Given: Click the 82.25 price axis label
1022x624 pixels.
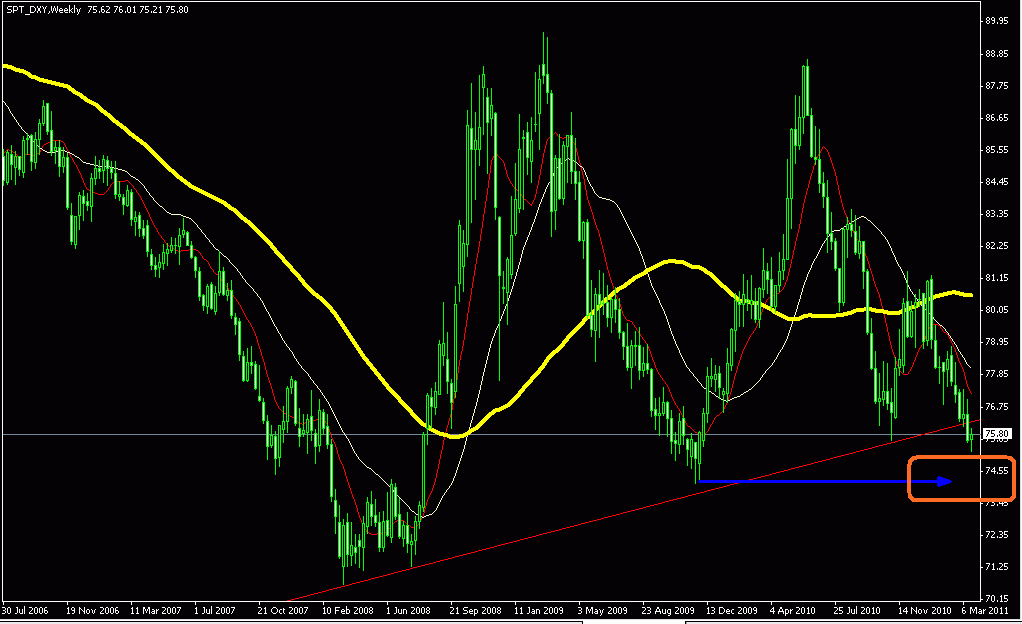Looking at the screenshot, I should [997, 245].
